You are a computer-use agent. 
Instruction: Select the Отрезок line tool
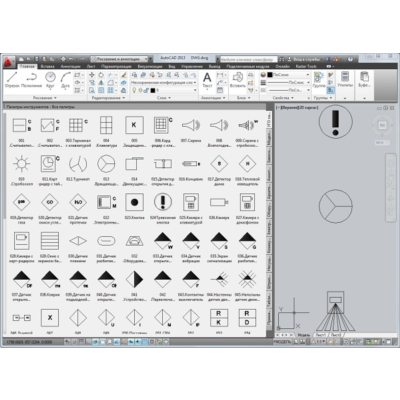click(12, 80)
